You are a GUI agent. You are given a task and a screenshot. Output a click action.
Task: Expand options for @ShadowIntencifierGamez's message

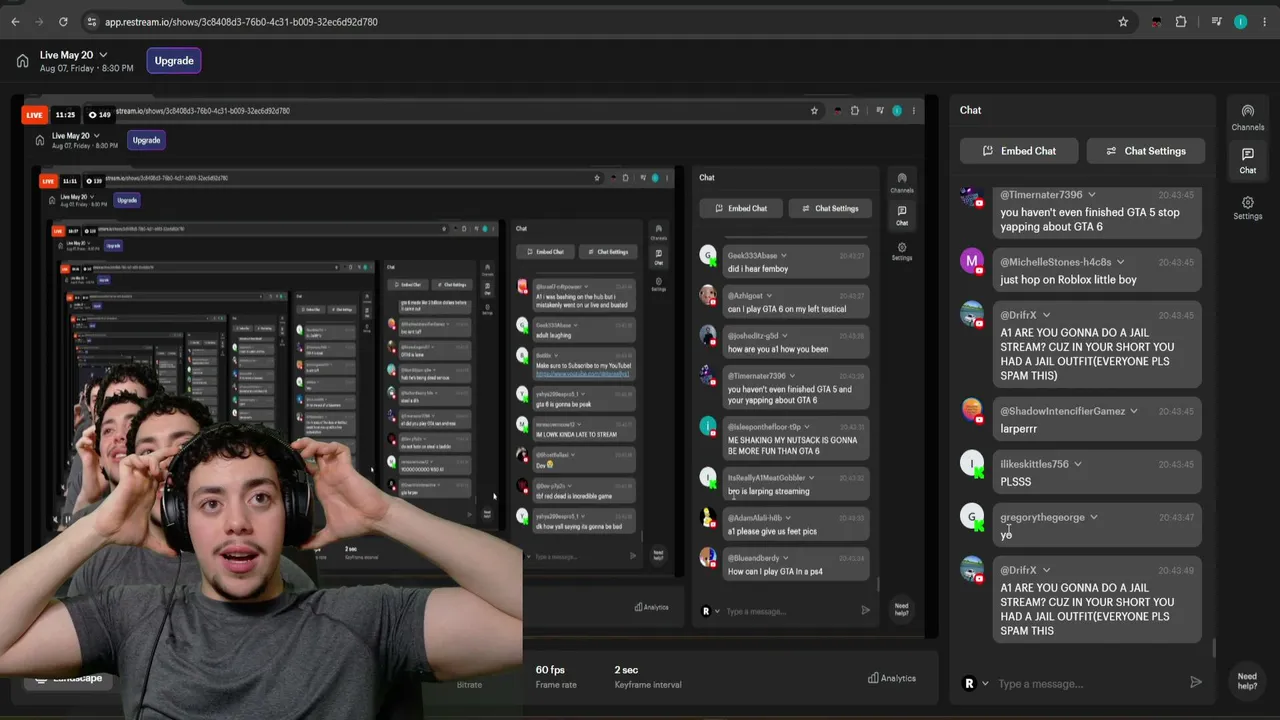coord(1134,411)
